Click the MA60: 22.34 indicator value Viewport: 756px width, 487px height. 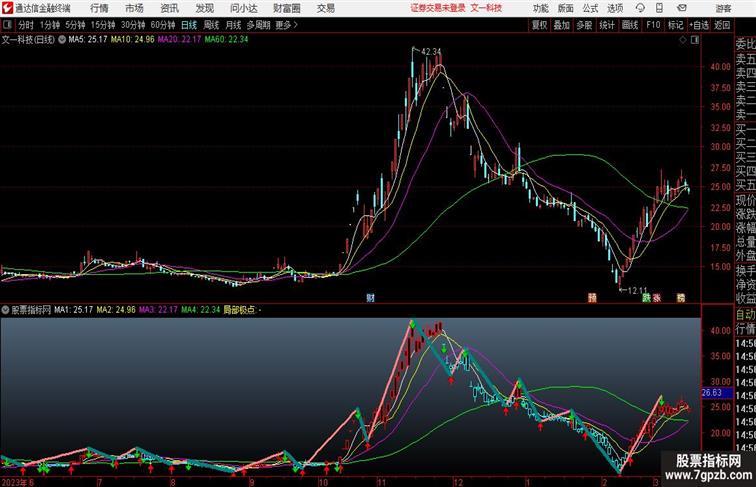tap(226, 40)
